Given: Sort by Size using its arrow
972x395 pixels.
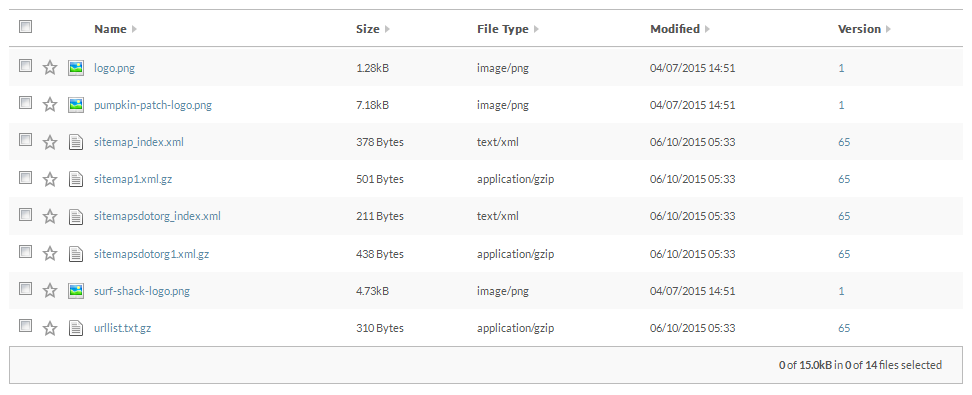Looking at the screenshot, I should pyautogui.click(x=387, y=29).
